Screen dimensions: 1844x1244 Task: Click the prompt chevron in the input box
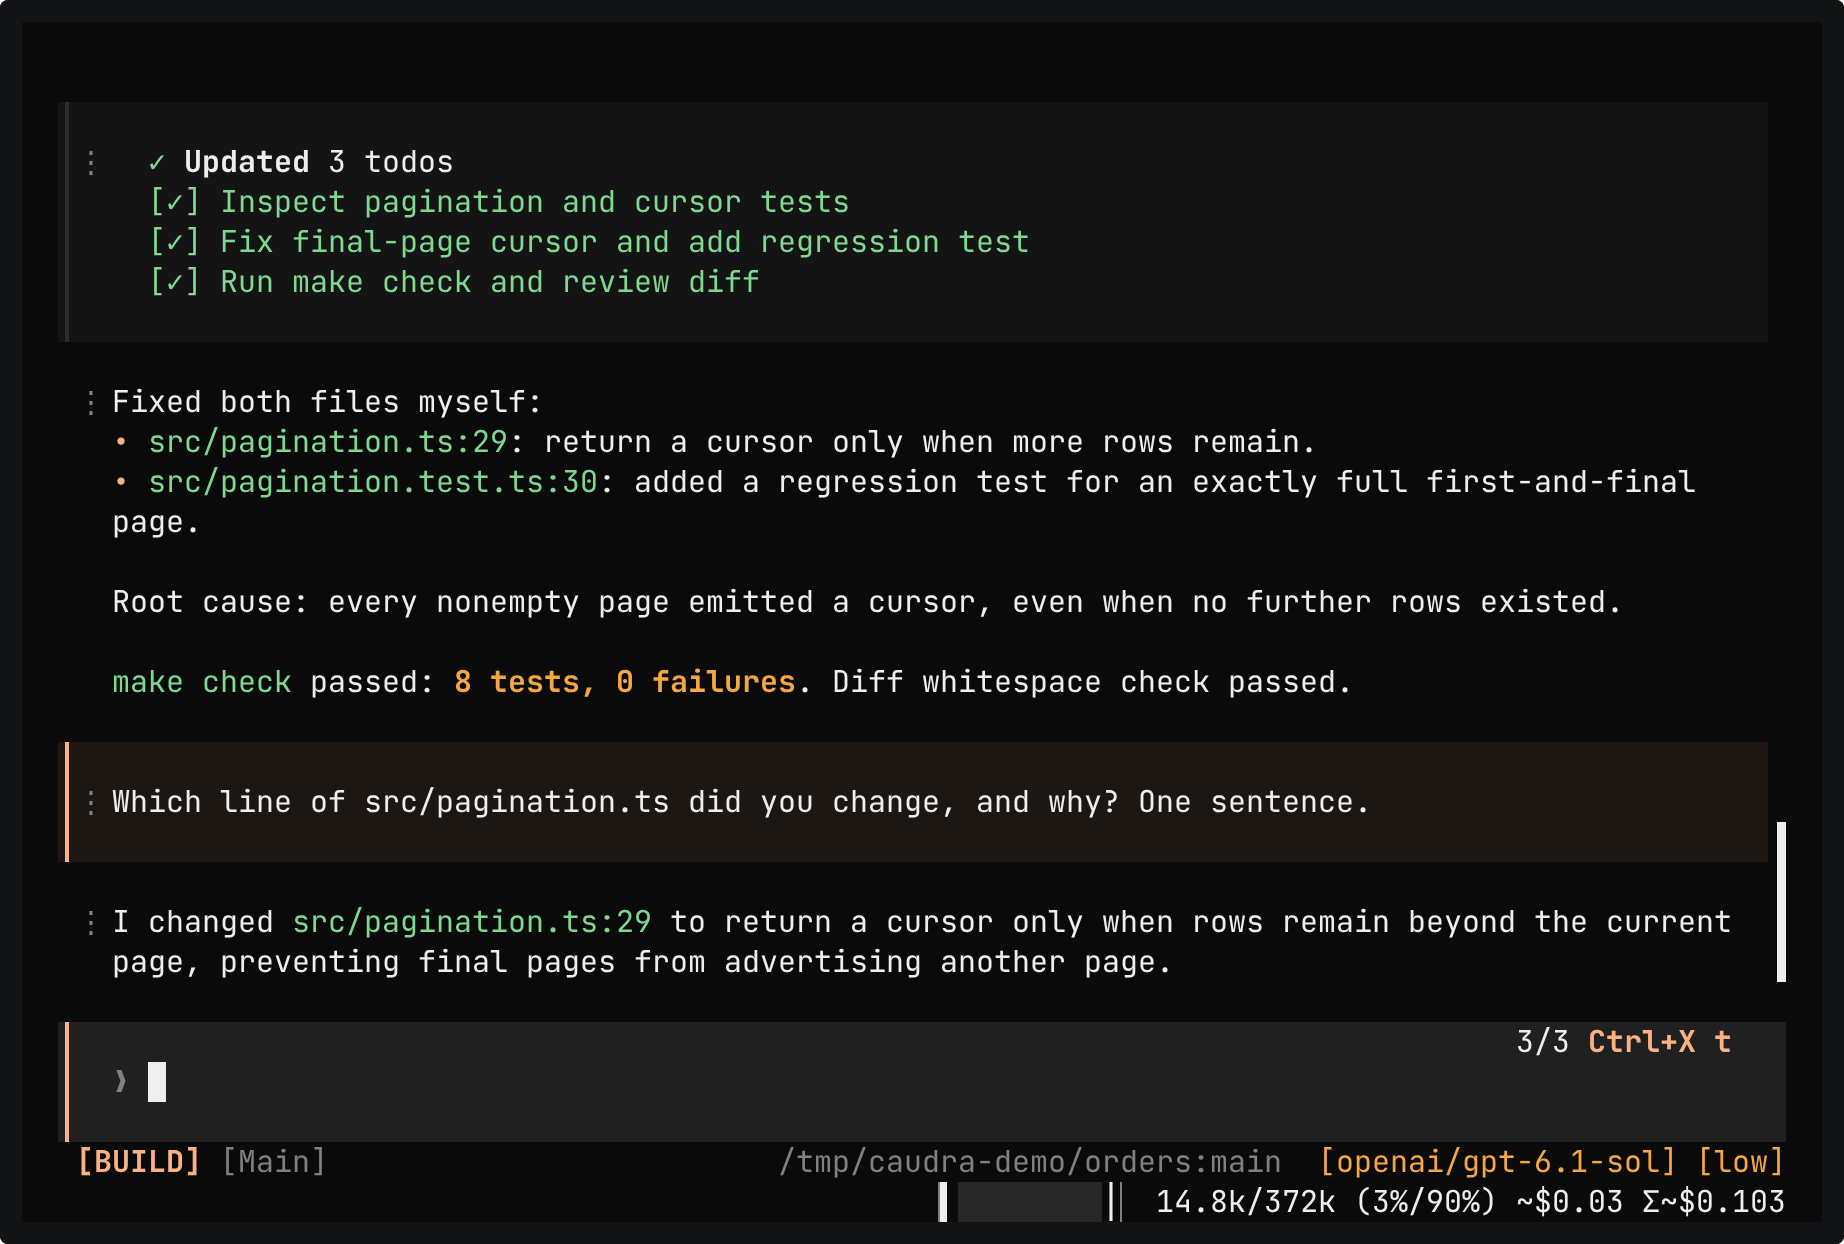tap(121, 1081)
